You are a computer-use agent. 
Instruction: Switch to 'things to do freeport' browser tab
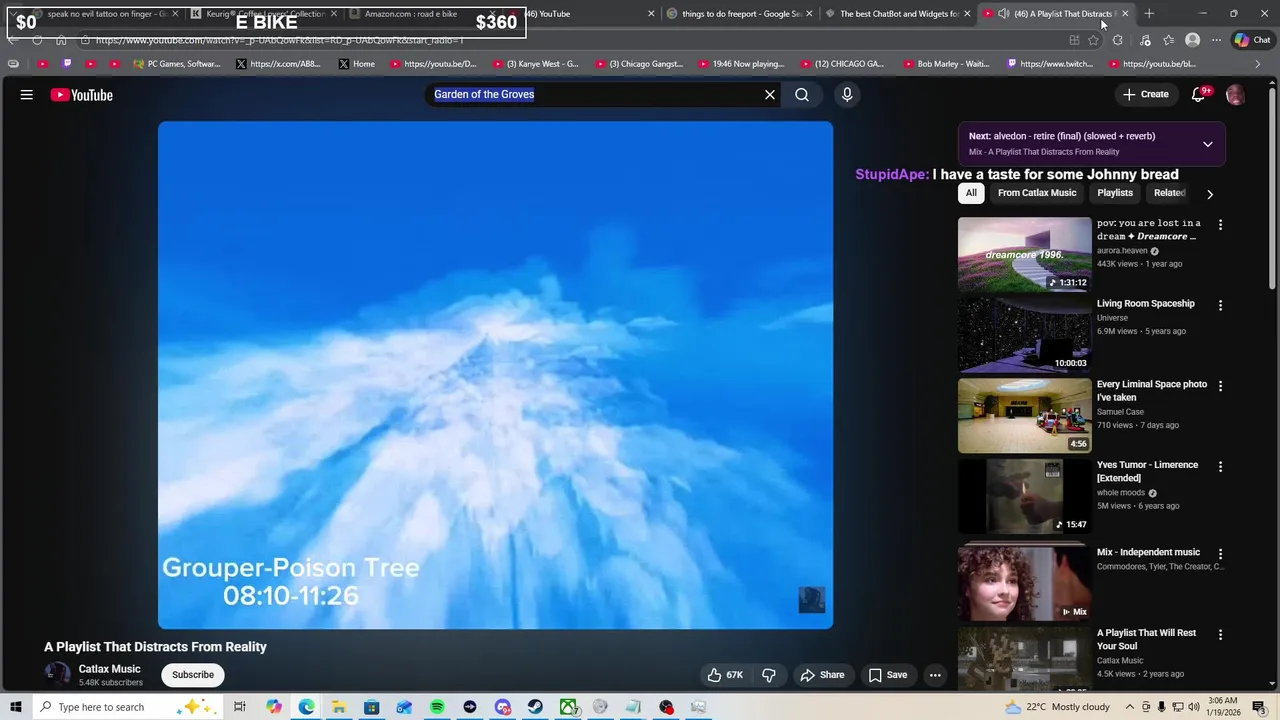740,14
